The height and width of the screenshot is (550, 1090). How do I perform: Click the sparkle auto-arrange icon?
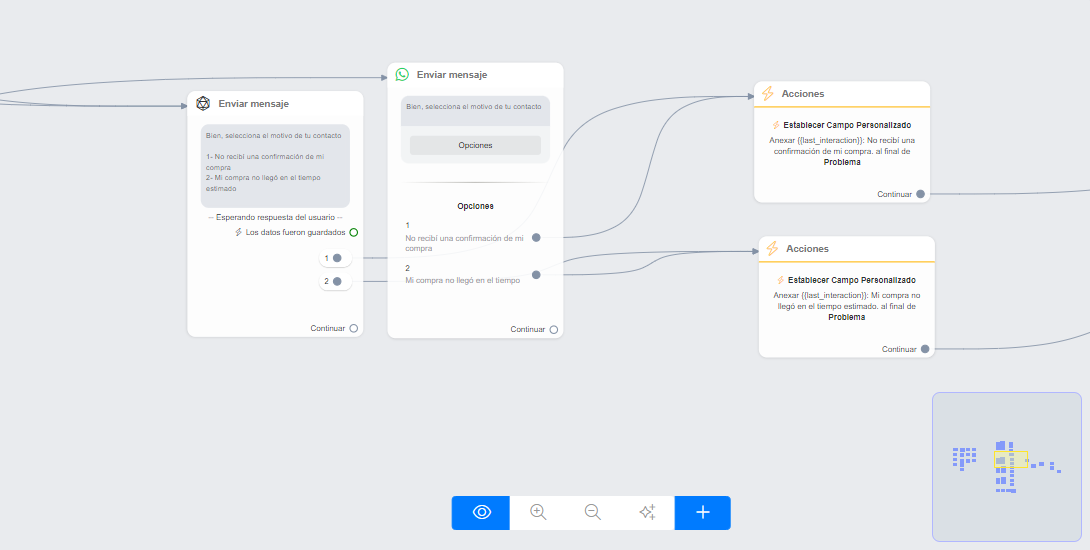point(647,512)
